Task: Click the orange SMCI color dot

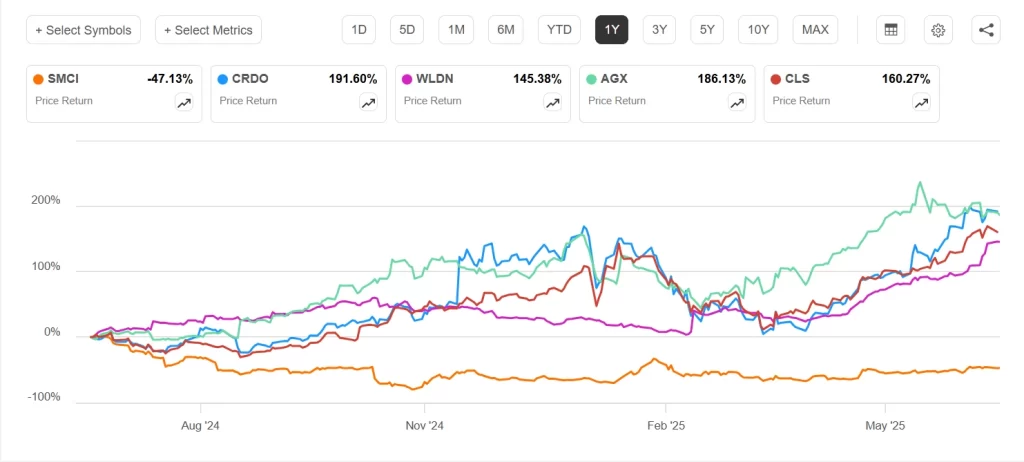Action: point(38,79)
